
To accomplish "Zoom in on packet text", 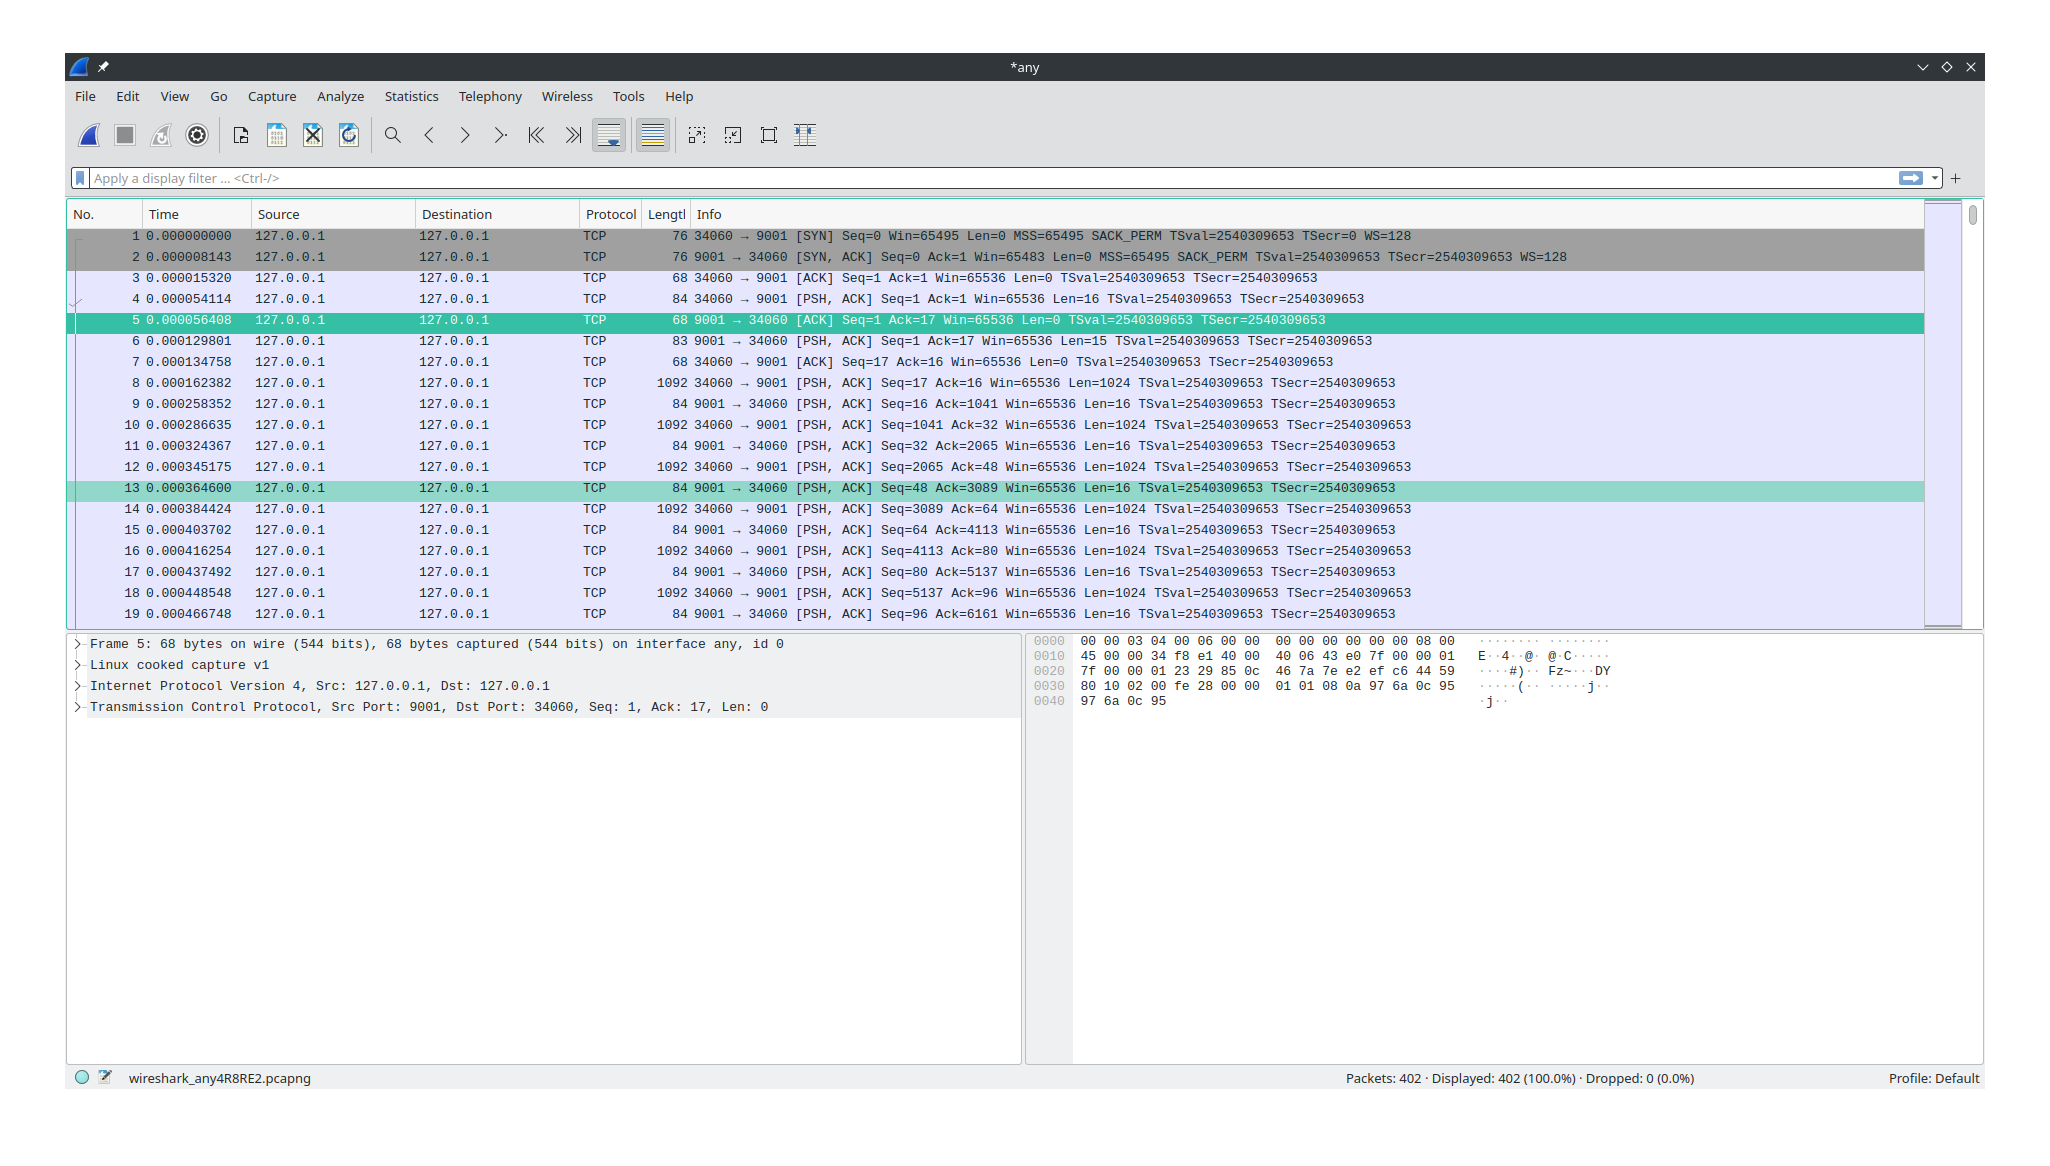I will click(697, 135).
